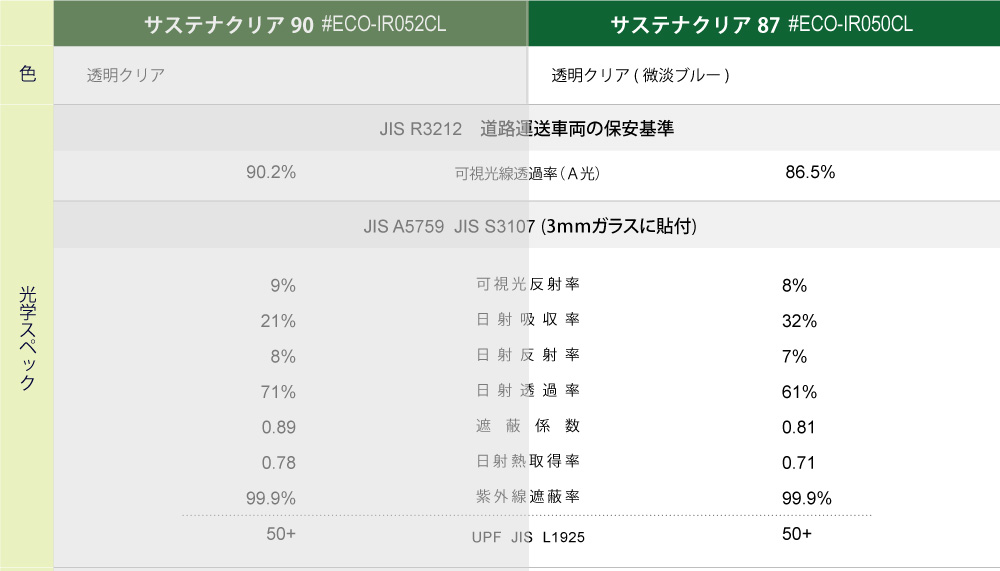Click the 可視光線透過率 (A光) label
The image size is (1000, 571).
(x=527, y=173)
